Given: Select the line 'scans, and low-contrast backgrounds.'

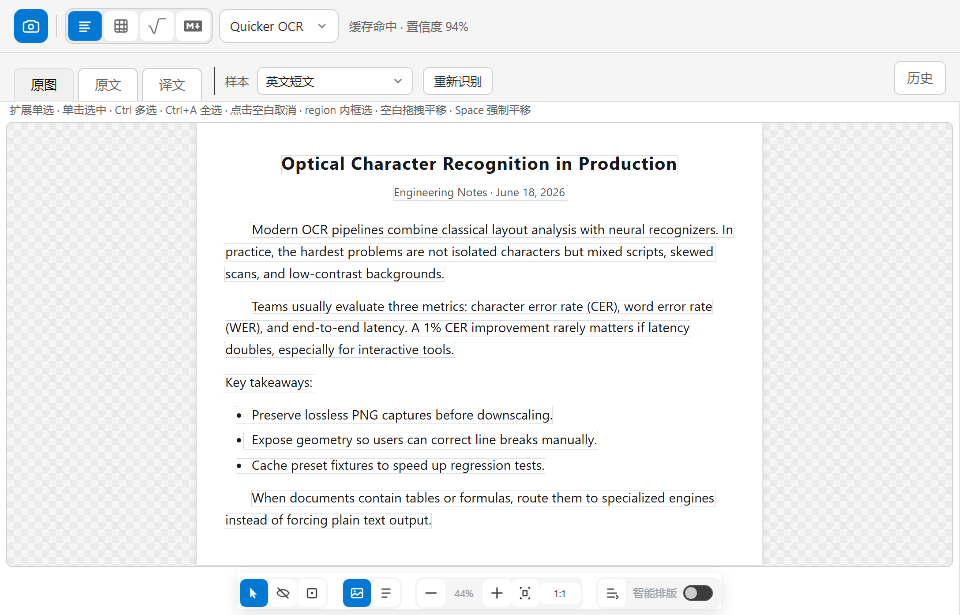Looking at the screenshot, I should click(x=334, y=274).
